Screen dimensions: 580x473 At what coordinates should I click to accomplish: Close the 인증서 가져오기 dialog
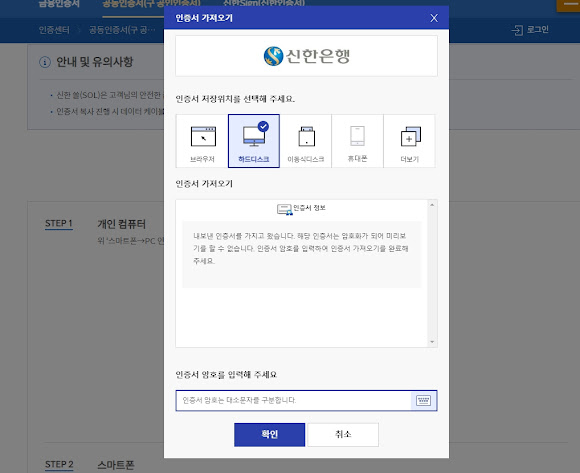(434, 18)
